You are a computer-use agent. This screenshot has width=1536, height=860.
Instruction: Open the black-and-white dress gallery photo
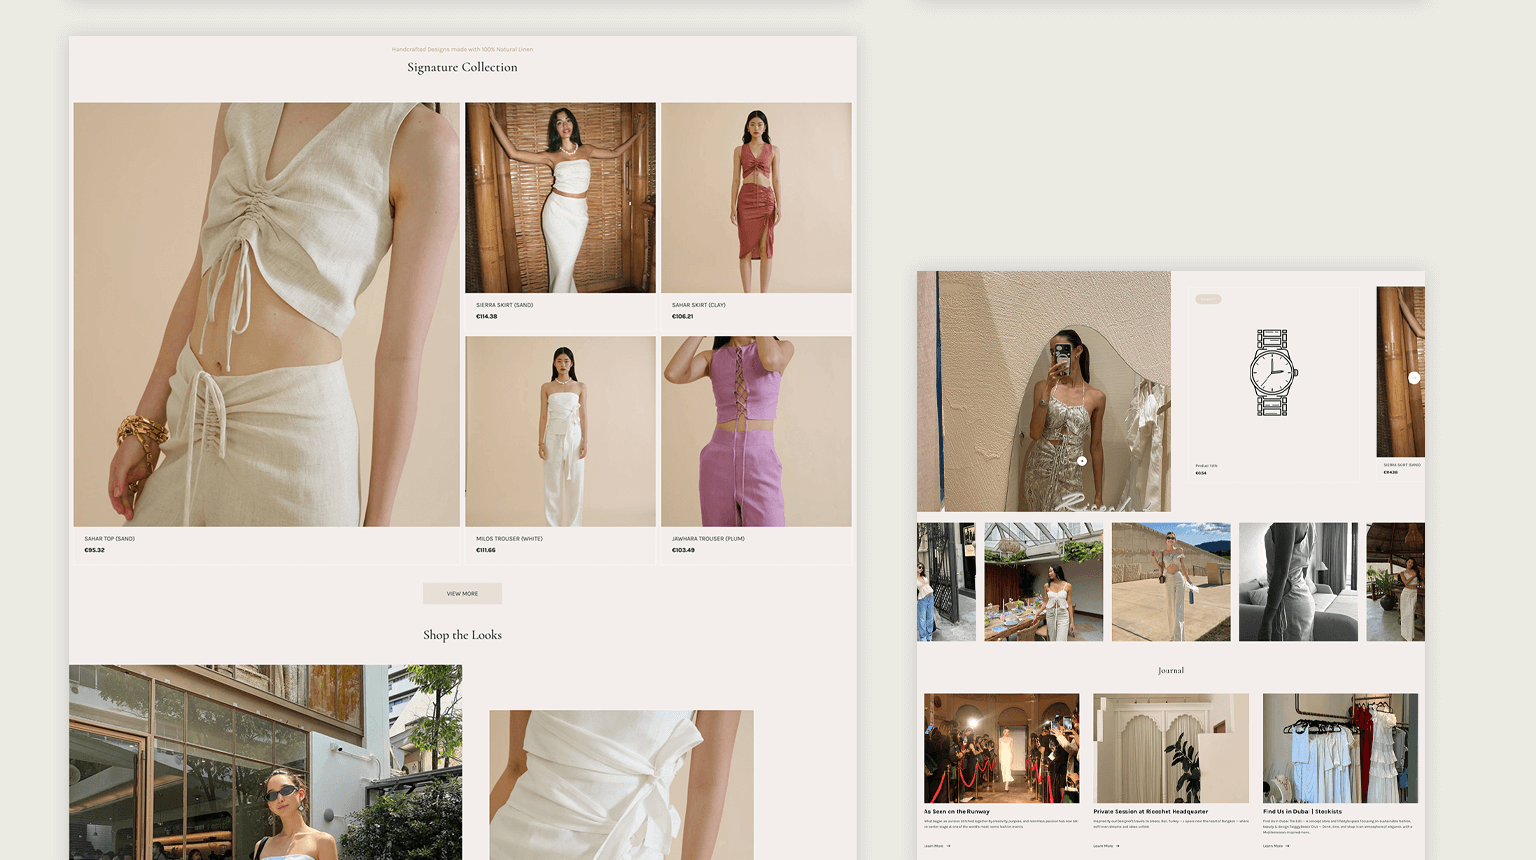tap(1298, 582)
